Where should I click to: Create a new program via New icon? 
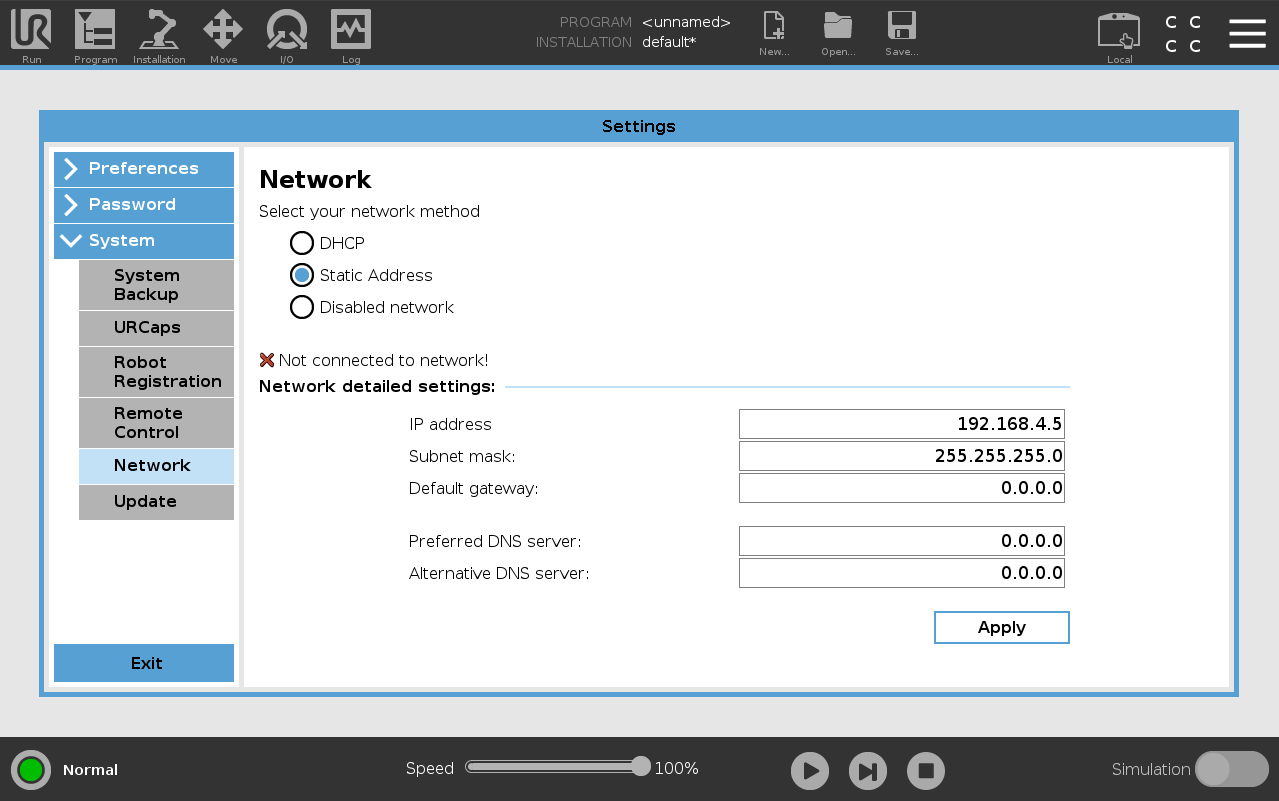click(x=774, y=35)
